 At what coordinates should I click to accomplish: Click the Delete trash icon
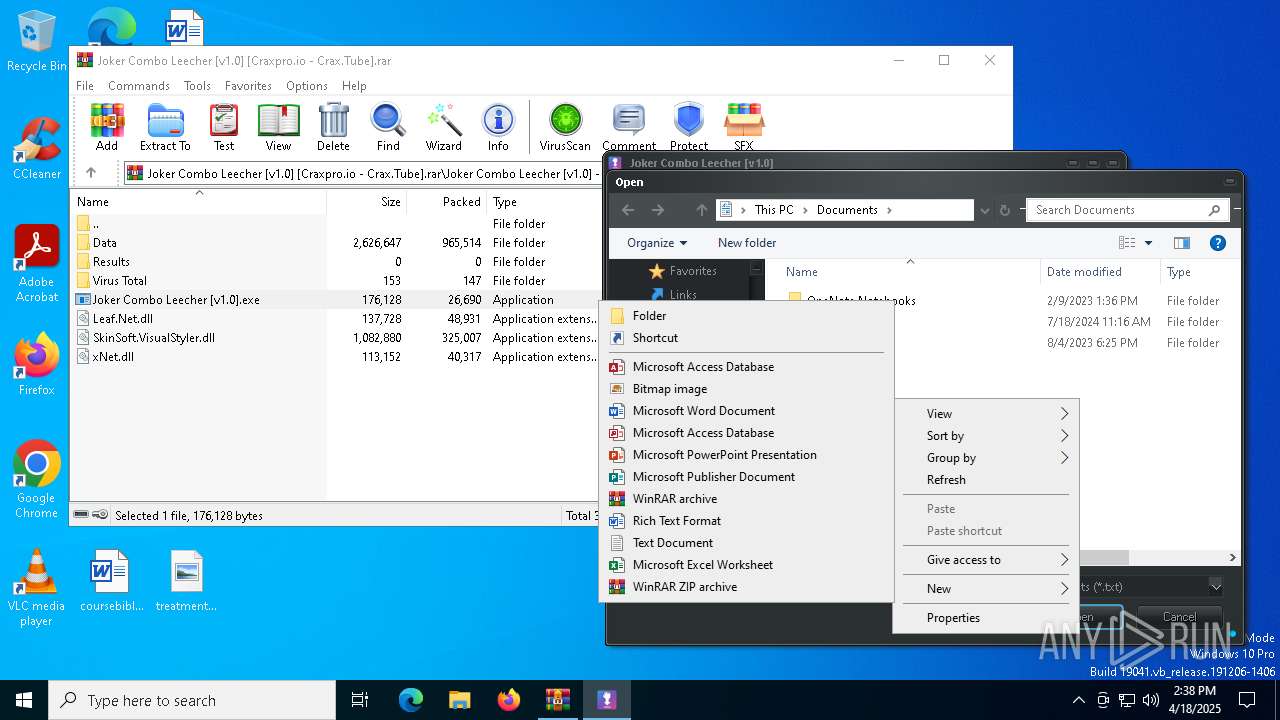click(333, 127)
